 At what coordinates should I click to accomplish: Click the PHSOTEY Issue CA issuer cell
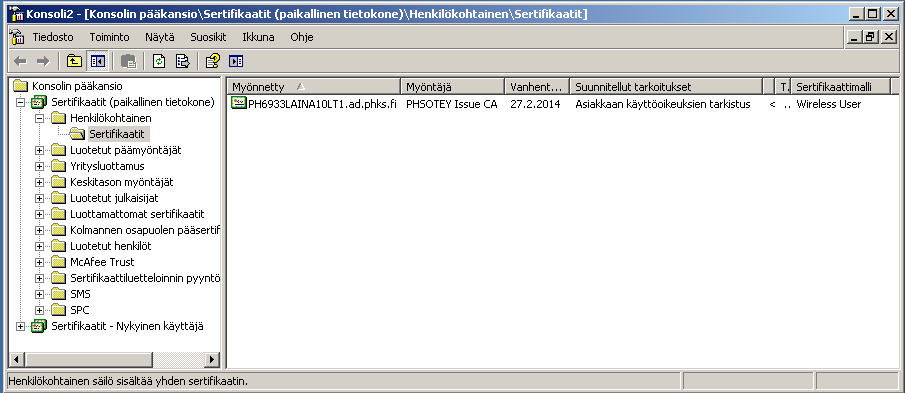pos(452,104)
